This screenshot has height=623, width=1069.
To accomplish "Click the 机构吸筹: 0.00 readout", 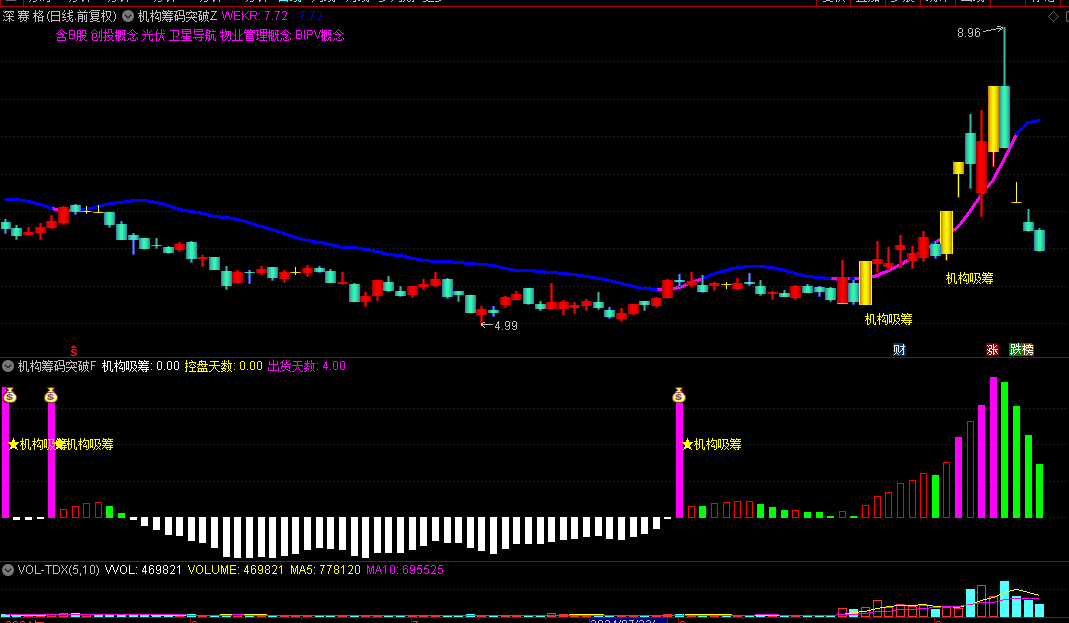I will point(140,366).
